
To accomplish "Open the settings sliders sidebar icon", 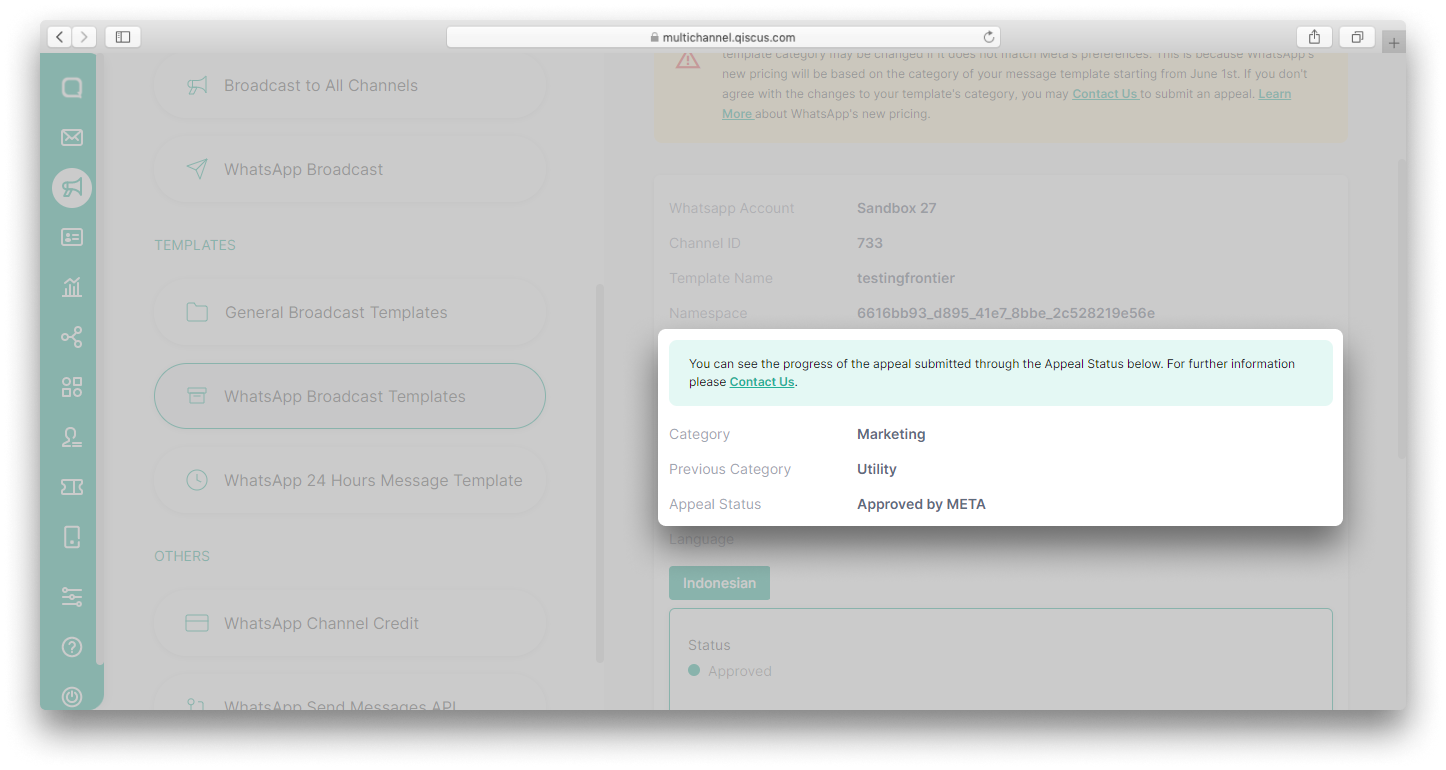I will tap(72, 597).
